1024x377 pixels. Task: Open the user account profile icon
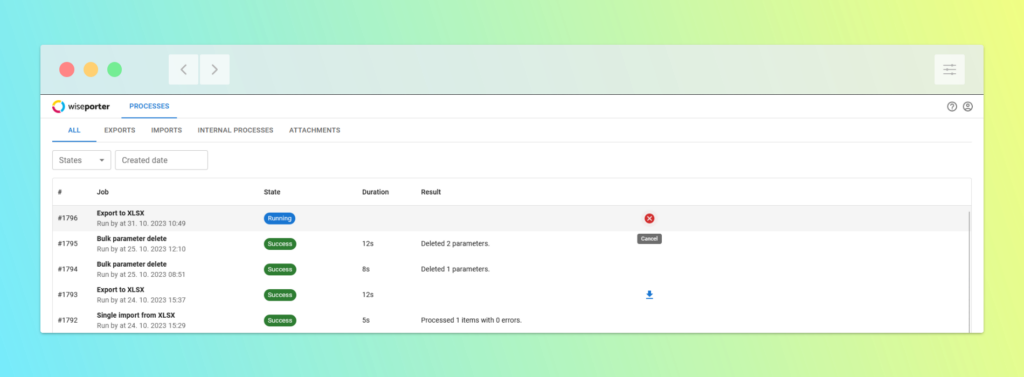coord(968,107)
